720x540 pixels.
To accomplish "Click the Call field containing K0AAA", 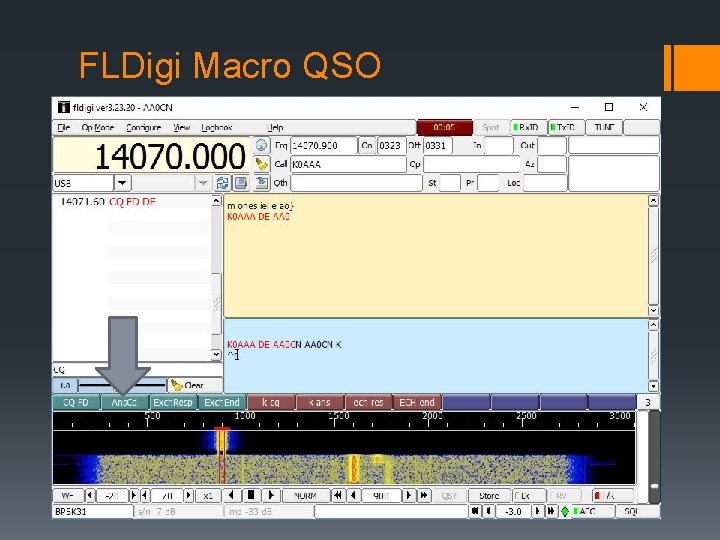I will (349, 164).
